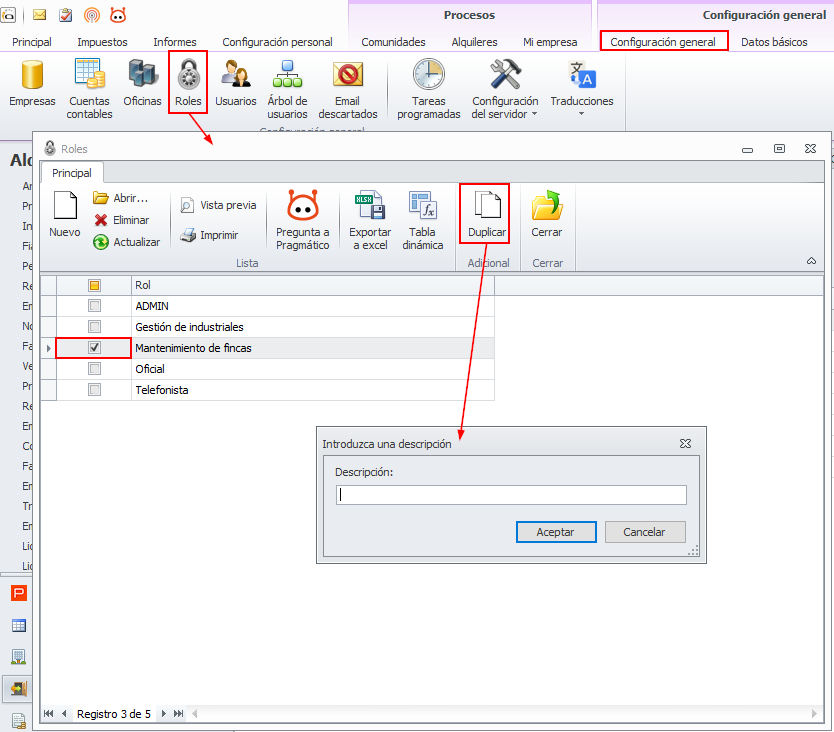Viewport: 834px width, 732px height.
Task: Ask Pragmático via the robot icon
Action: tap(303, 205)
